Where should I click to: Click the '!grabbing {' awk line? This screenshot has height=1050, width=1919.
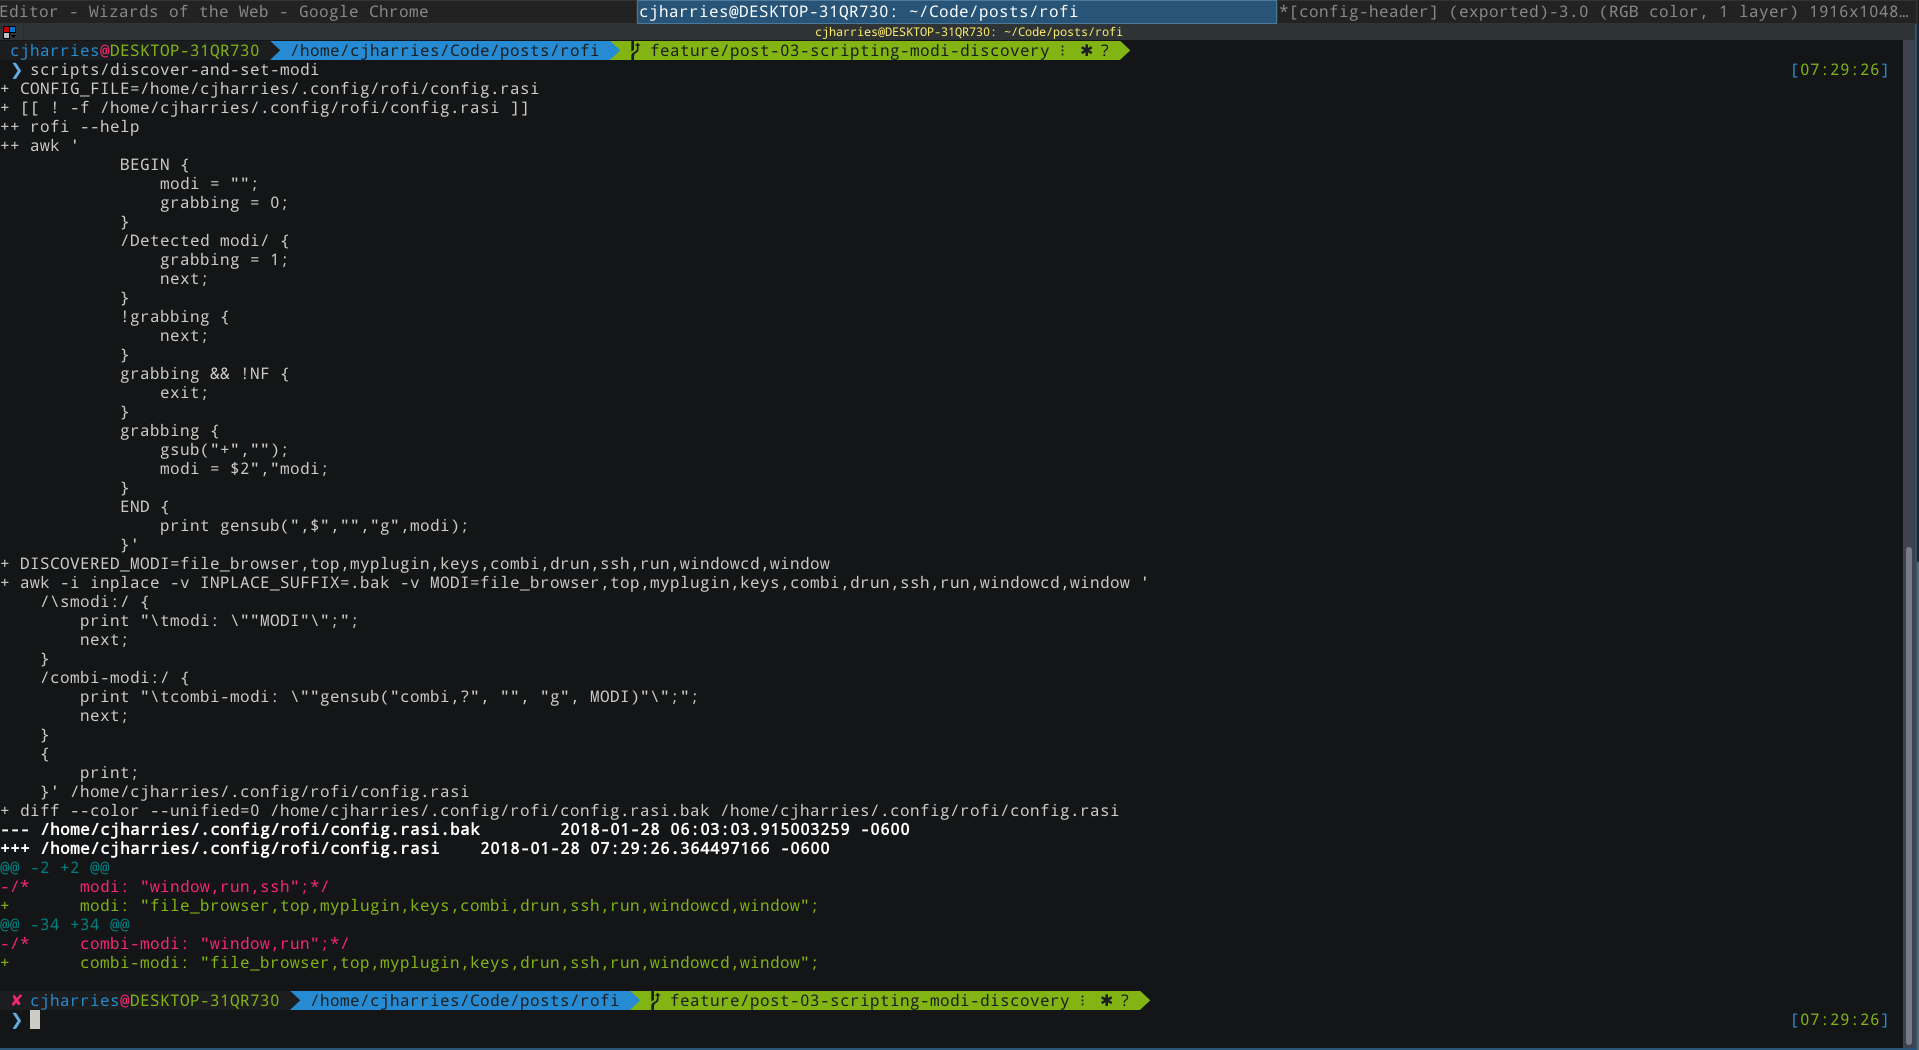(175, 317)
